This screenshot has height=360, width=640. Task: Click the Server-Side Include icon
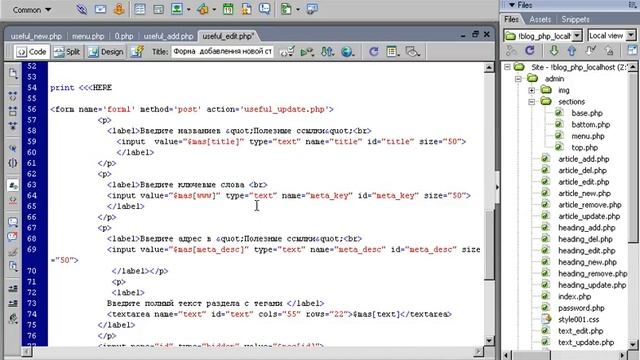click(246, 9)
